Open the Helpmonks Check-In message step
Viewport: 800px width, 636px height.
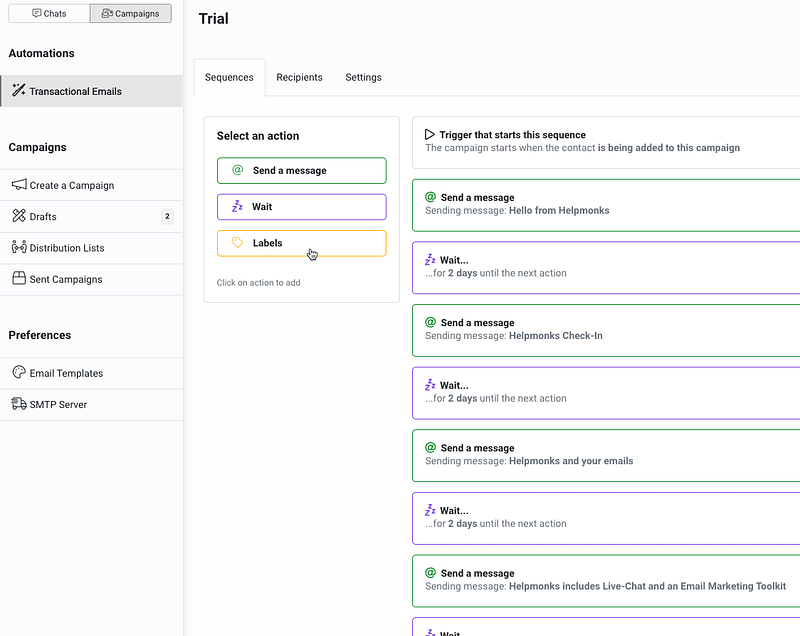tap(606, 330)
